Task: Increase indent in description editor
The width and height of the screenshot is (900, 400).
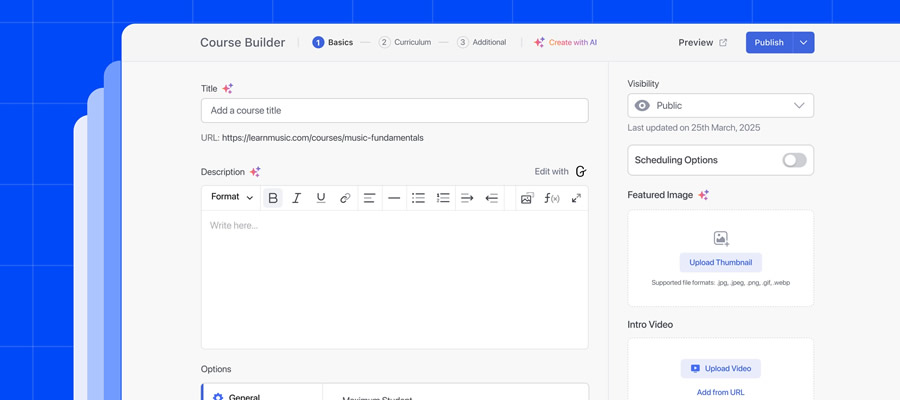Action: (x=467, y=198)
